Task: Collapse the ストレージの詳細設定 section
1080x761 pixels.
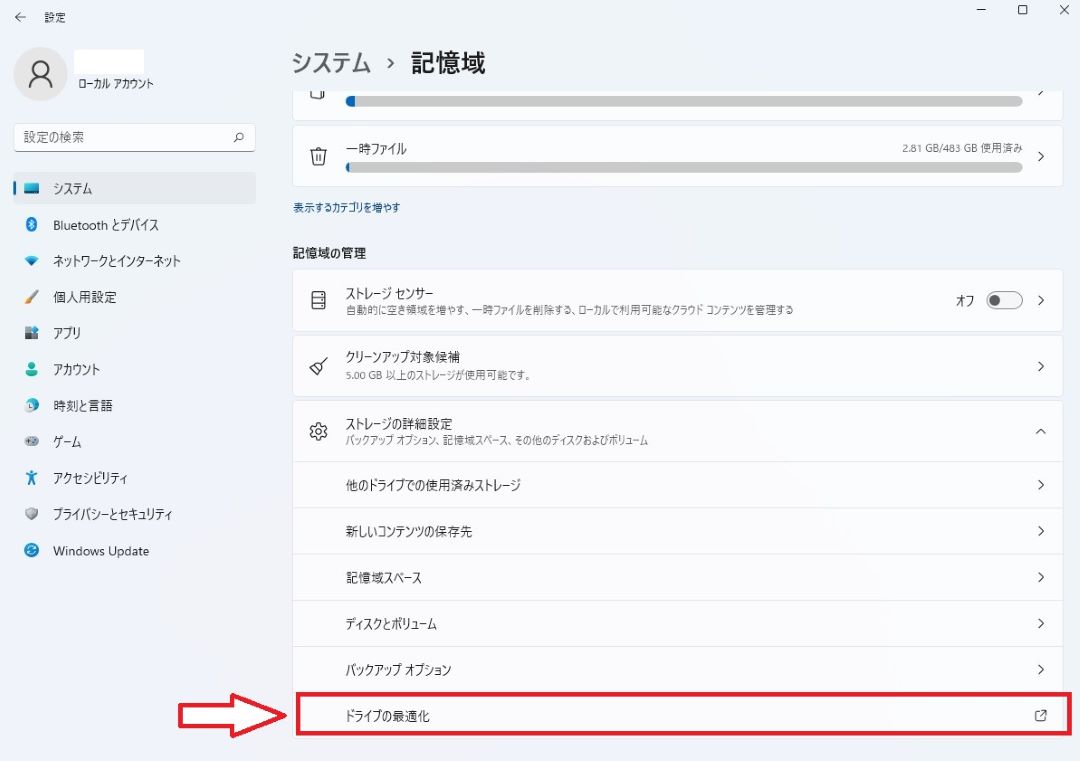Action: pyautogui.click(x=1040, y=431)
